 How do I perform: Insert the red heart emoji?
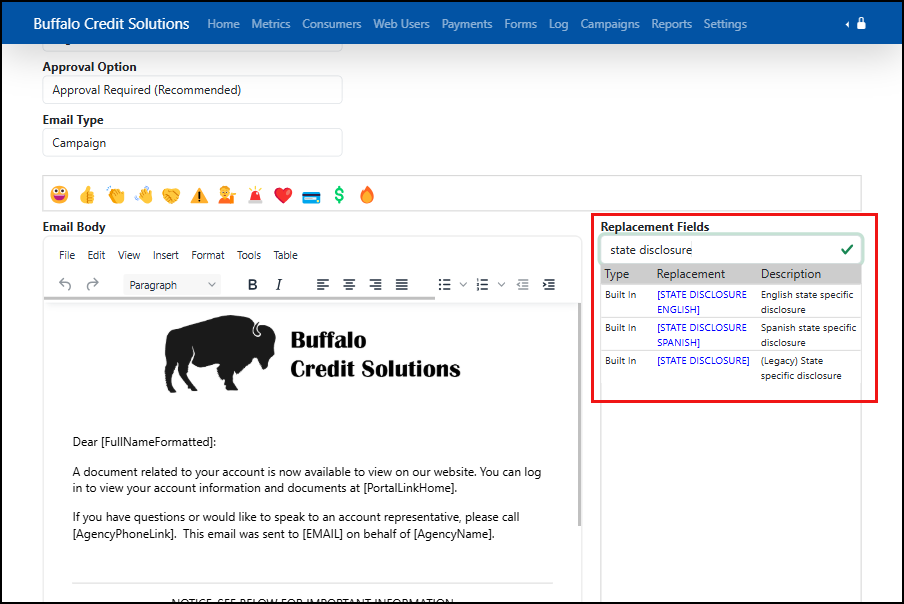click(283, 195)
